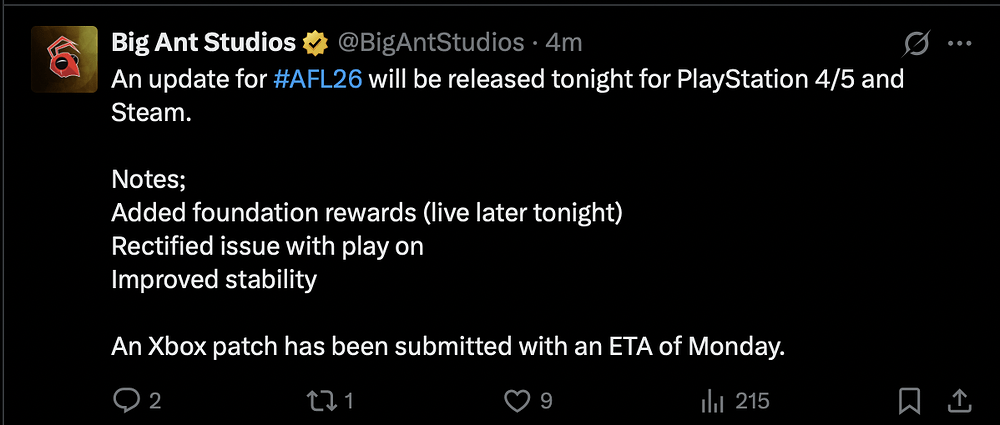Click the repost count of 1

(348, 401)
